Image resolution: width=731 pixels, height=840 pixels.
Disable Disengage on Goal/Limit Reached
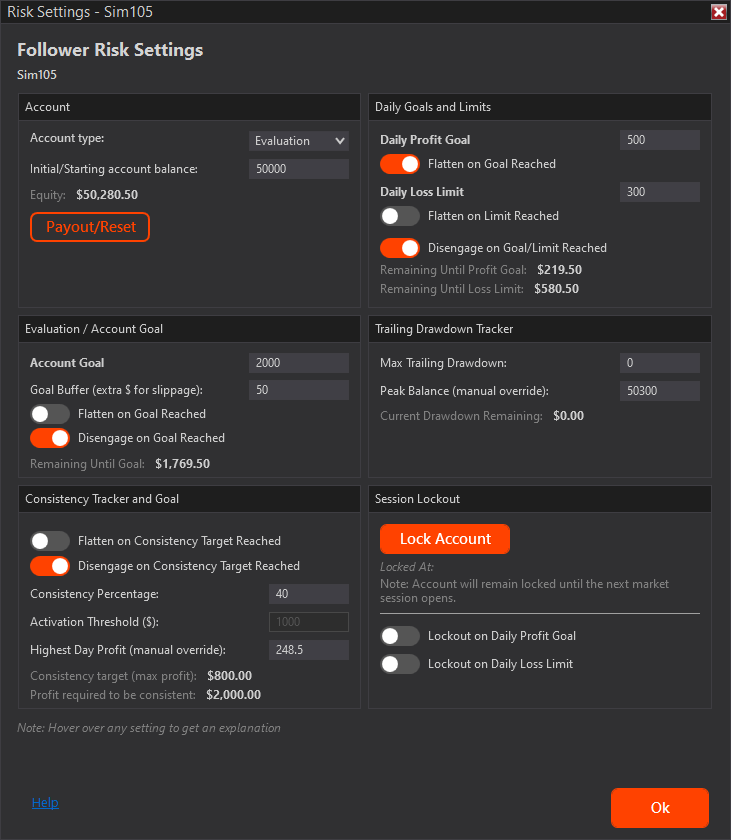point(399,247)
